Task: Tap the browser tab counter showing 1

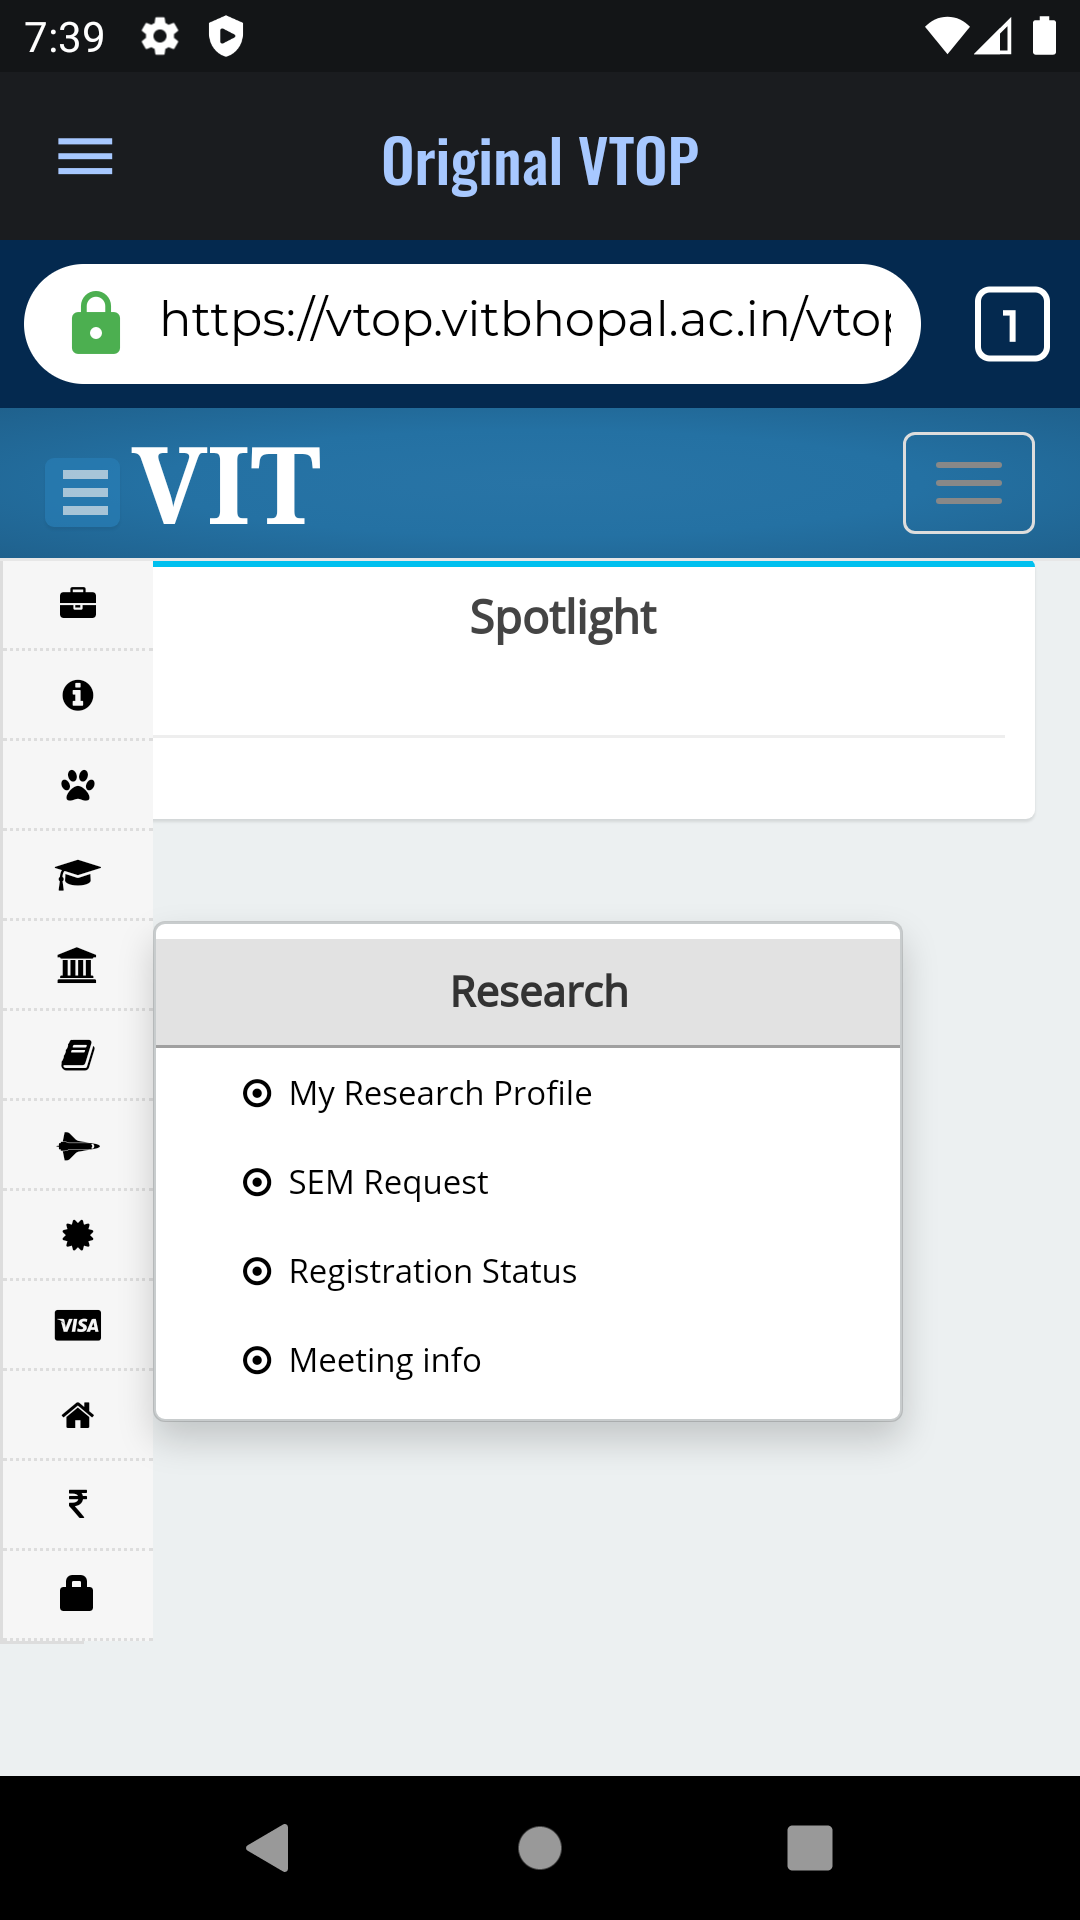Action: (x=1012, y=323)
